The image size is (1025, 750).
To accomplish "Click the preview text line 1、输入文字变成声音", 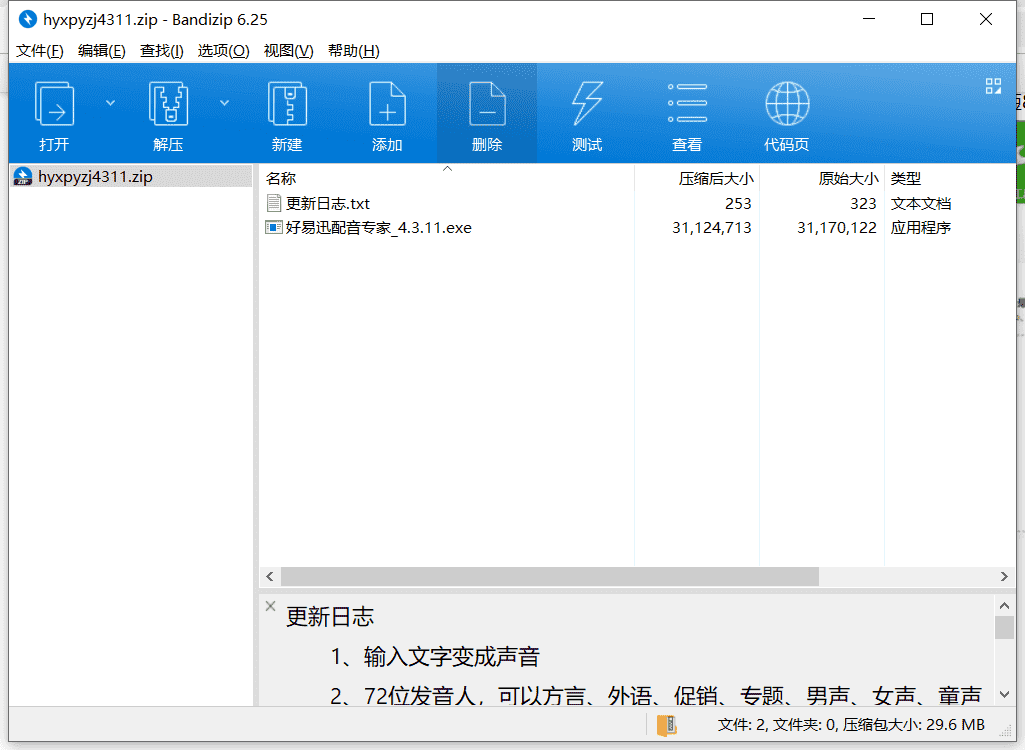I will [x=435, y=656].
